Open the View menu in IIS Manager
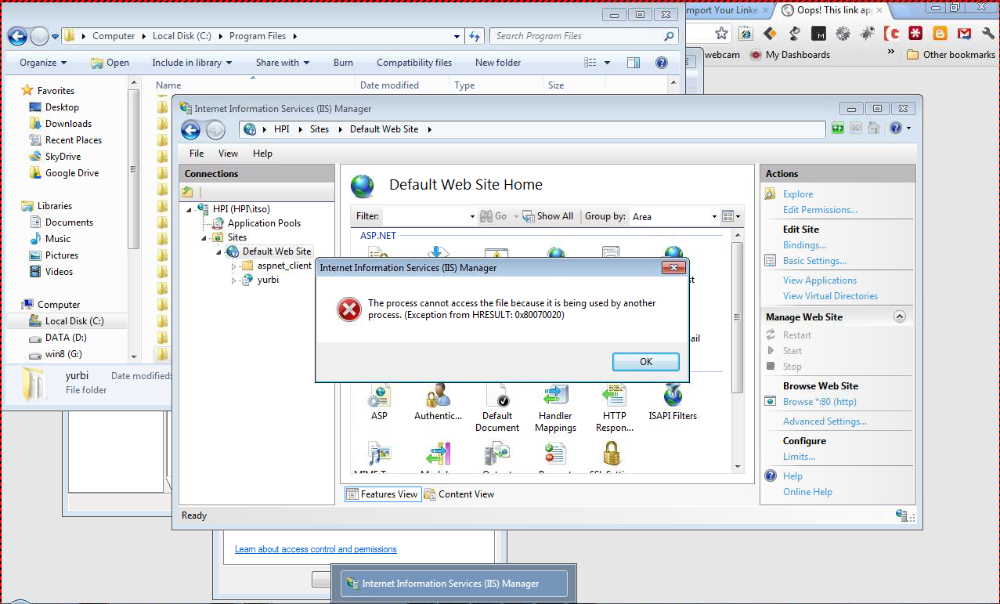Image resolution: width=1000 pixels, height=604 pixels. [x=229, y=153]
